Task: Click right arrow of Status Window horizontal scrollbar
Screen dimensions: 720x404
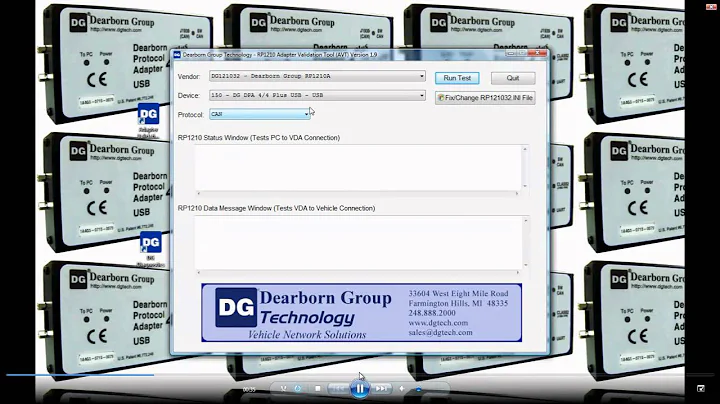Action: pos(517,193)
